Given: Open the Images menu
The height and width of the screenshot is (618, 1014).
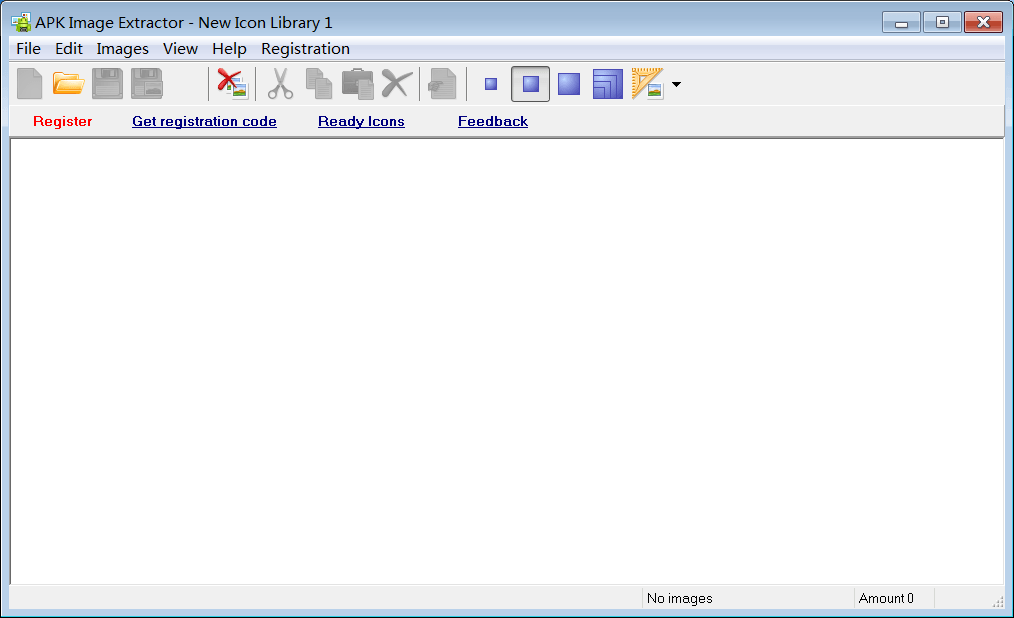Looking at the screenshot, I should (x=122, y=49).
